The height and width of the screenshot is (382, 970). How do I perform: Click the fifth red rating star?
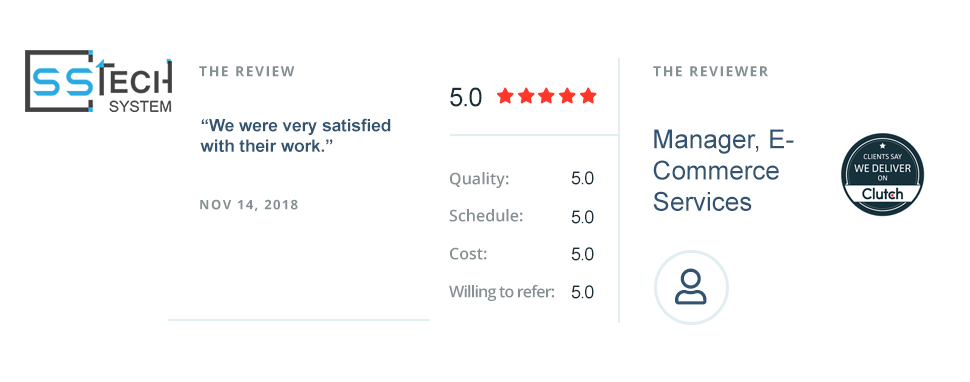[x=588, y=96]
